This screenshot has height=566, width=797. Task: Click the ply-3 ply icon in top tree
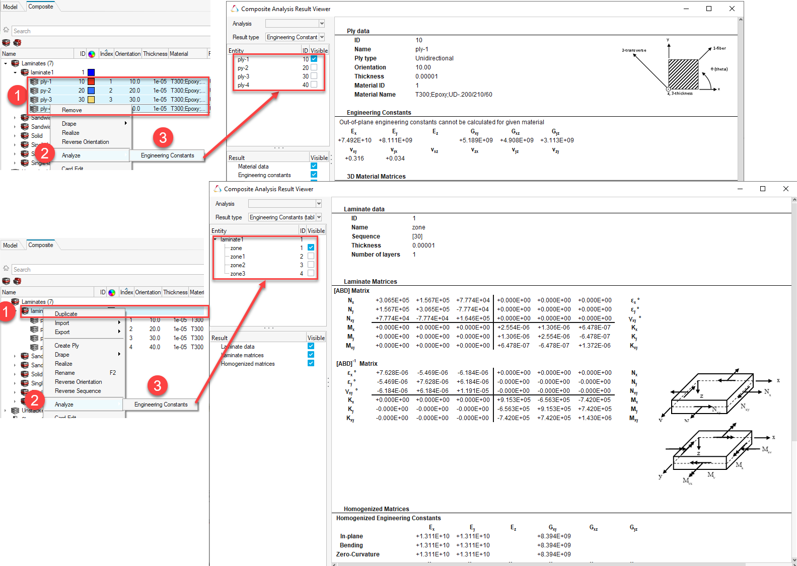(x=34, y=100)
